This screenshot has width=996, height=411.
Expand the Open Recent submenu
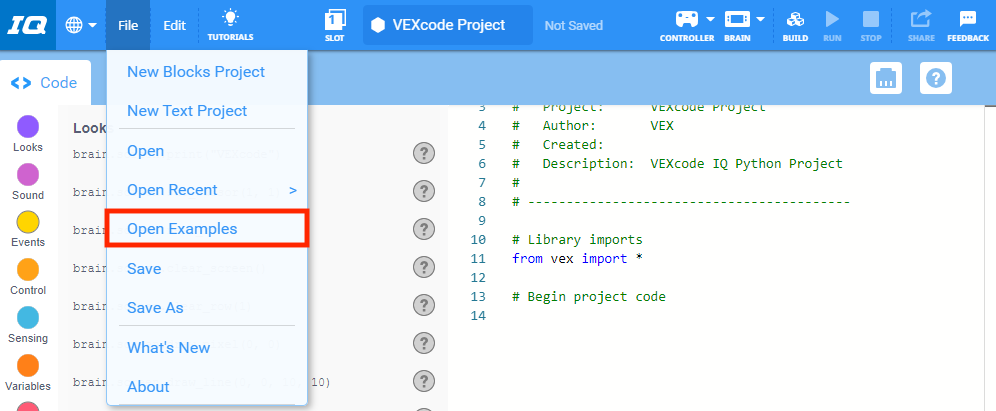(207, 190)
